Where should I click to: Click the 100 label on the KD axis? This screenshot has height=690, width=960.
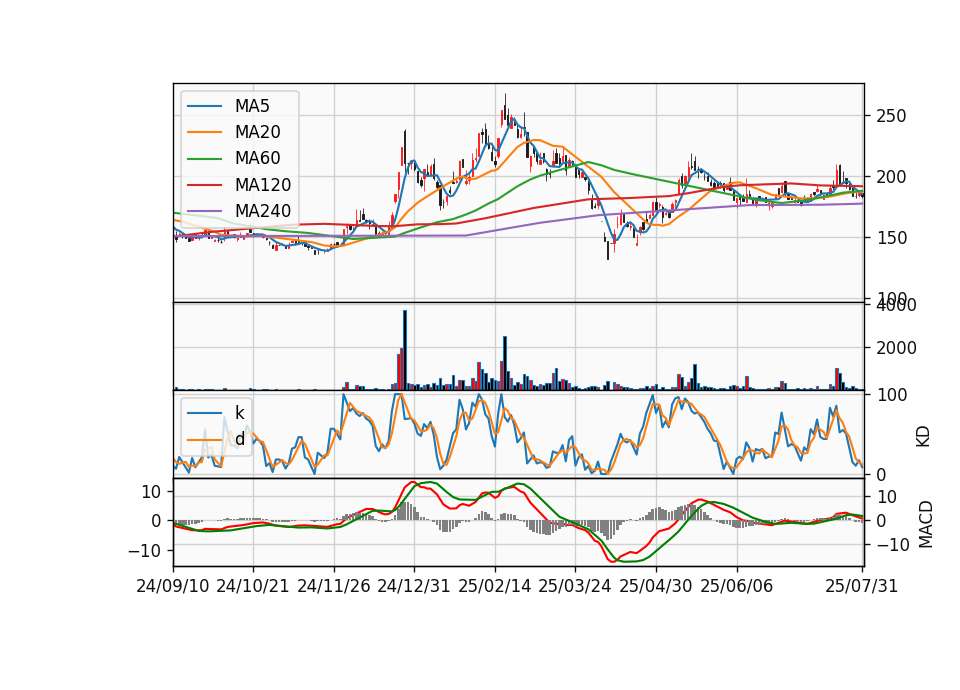[x=891, y=396]
